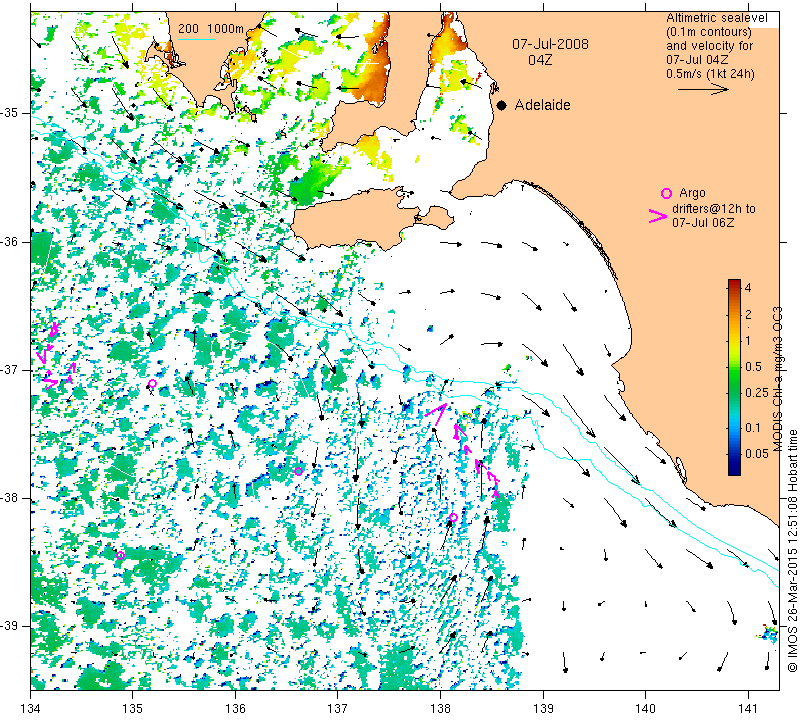This screenshot has width=800, height=720.
Task: Click longitude axis label '135'
Action: 133,709
